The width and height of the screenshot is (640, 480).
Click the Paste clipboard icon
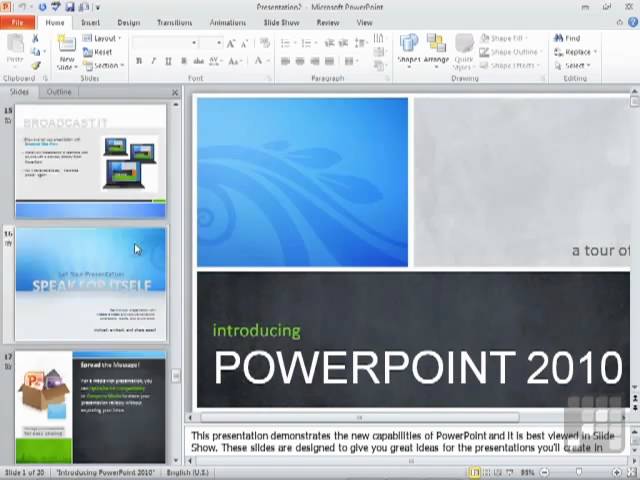coord(16,44)
